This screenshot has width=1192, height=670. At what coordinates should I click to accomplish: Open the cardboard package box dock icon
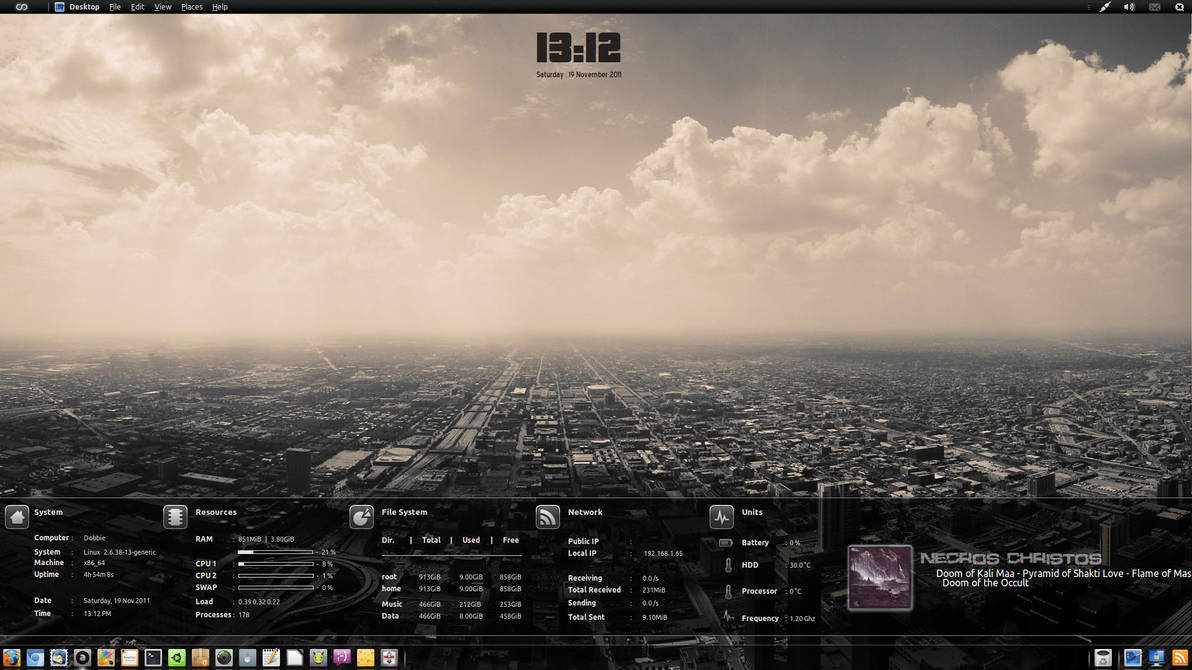200,658
